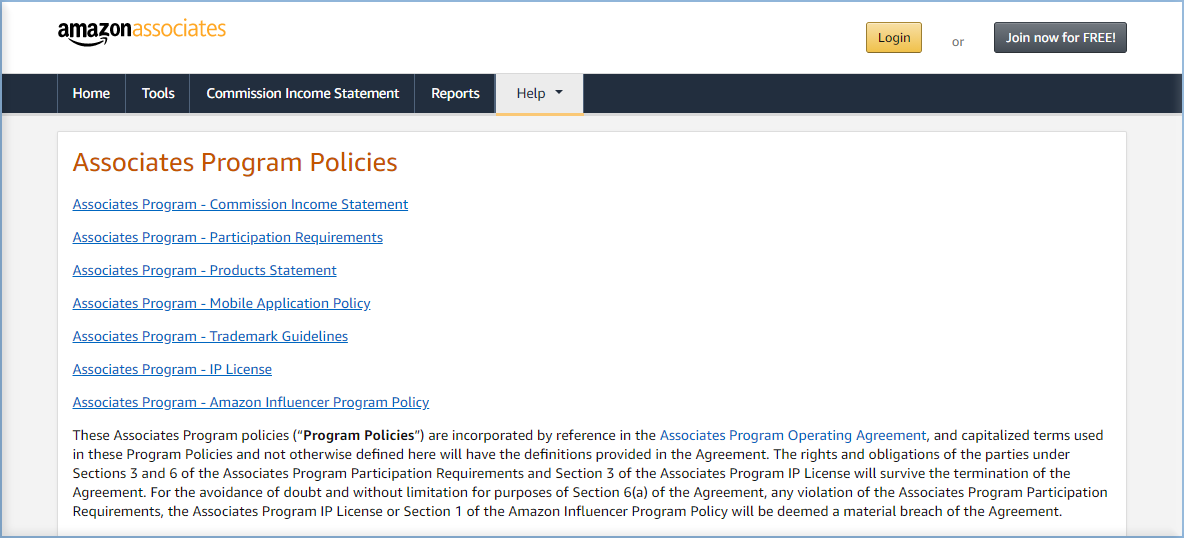The width and height of the screenshot is (1184, 538).
Task: Click the Join now for FREE! button
Action: click(x=1060, y=38)
